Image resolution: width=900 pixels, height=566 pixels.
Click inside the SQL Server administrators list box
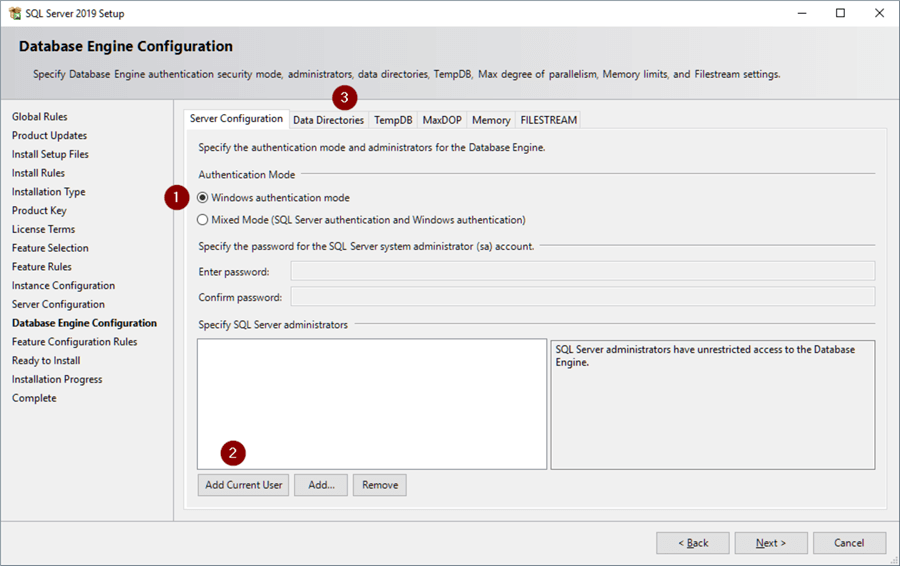[372, 404]
